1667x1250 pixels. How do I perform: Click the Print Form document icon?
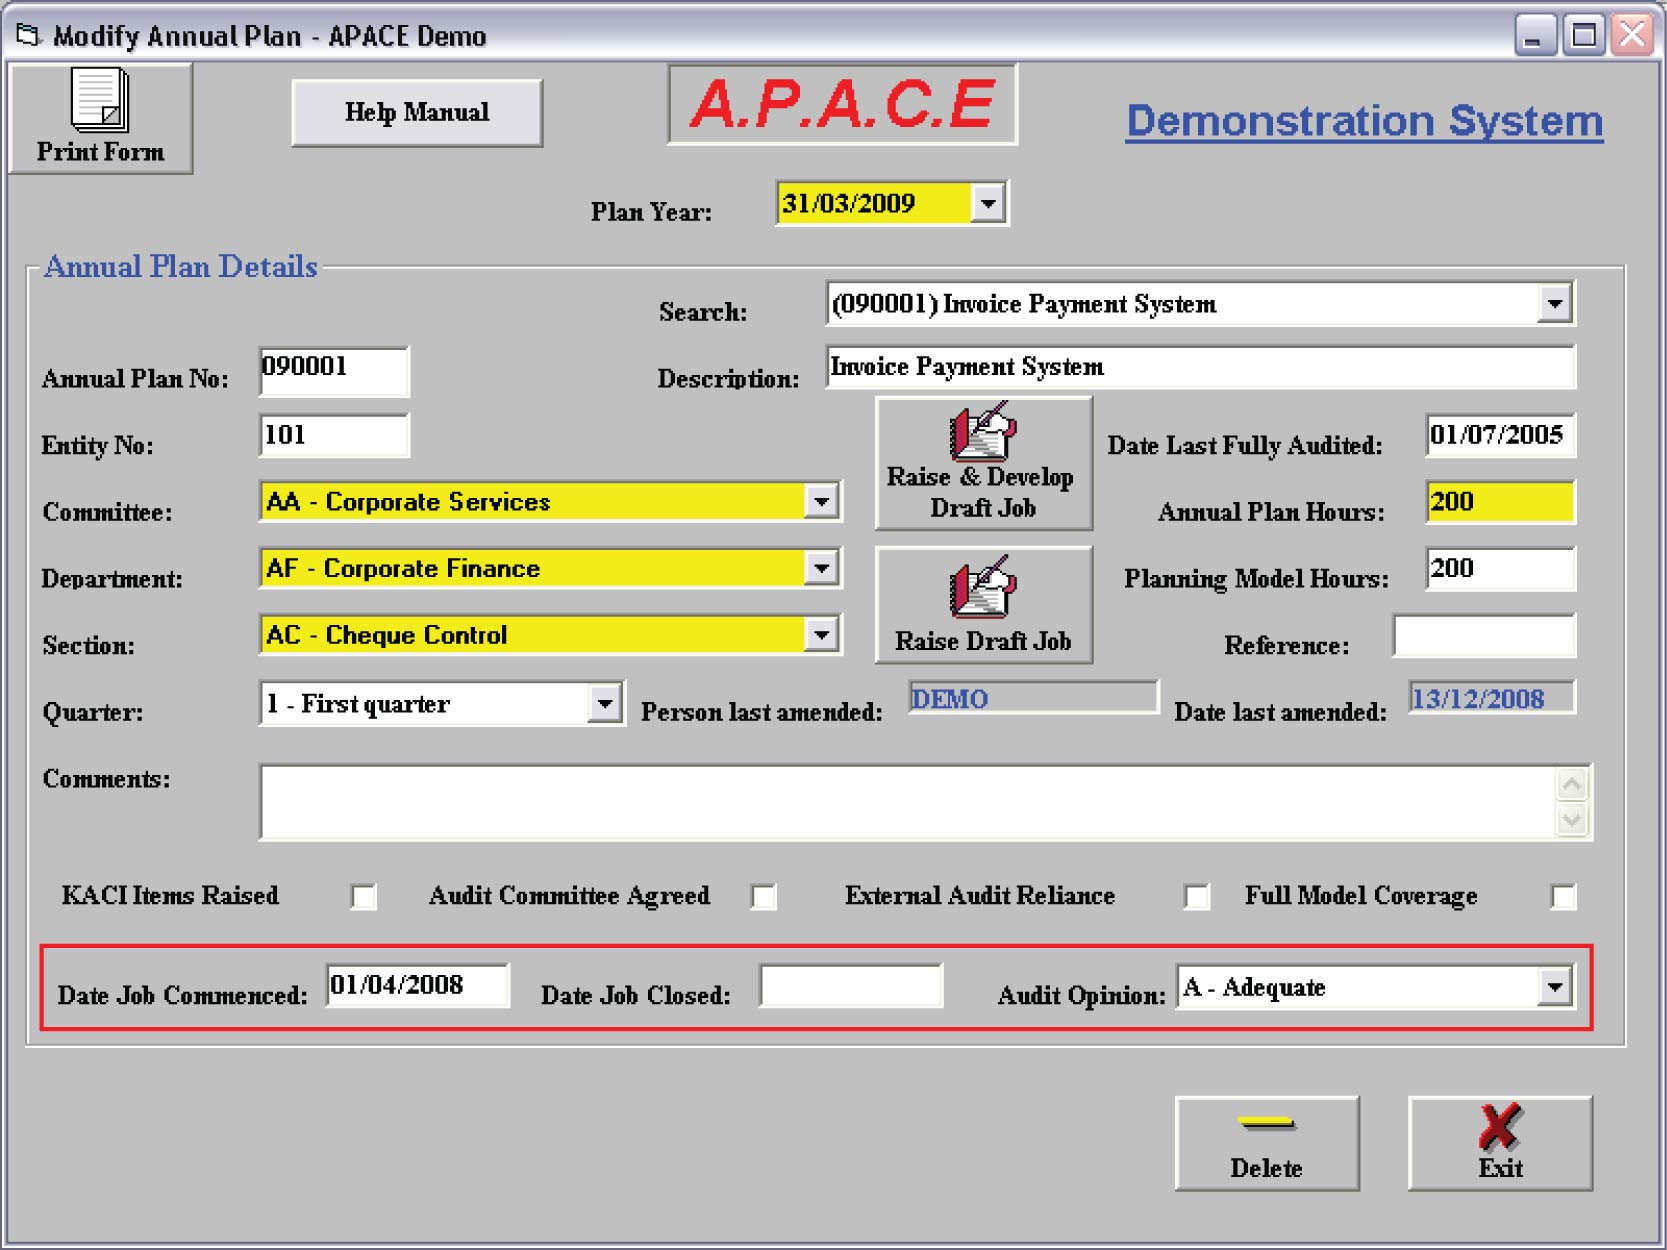[x=99, y=100]
